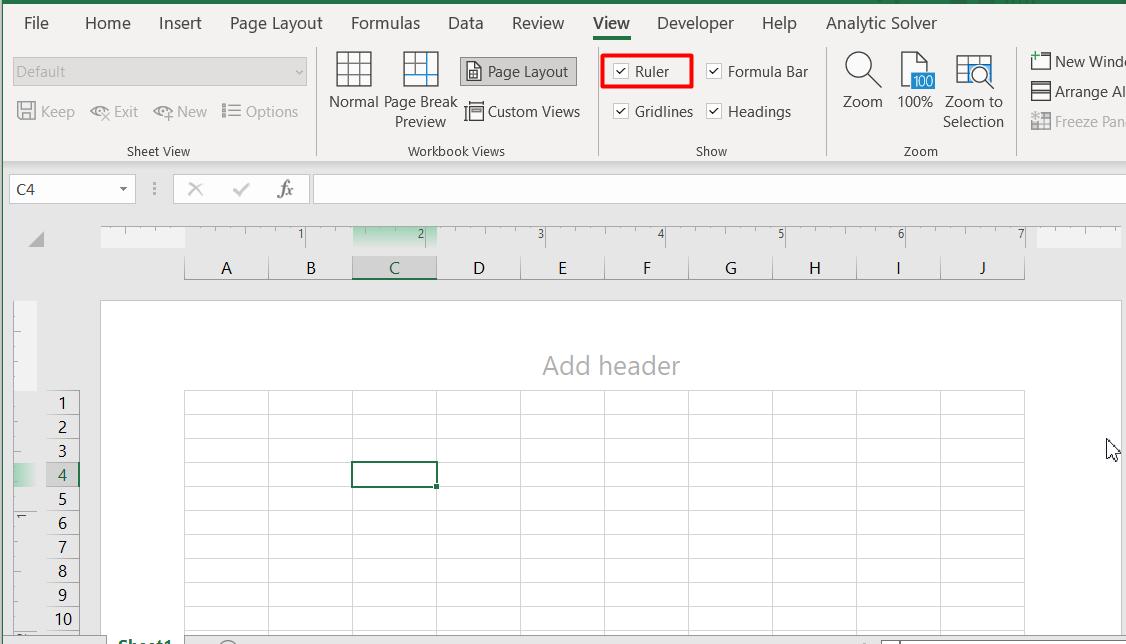Click the Select All sheet corner
The width and height of the screenshot is (1126, 644).
tap(35, 239)
